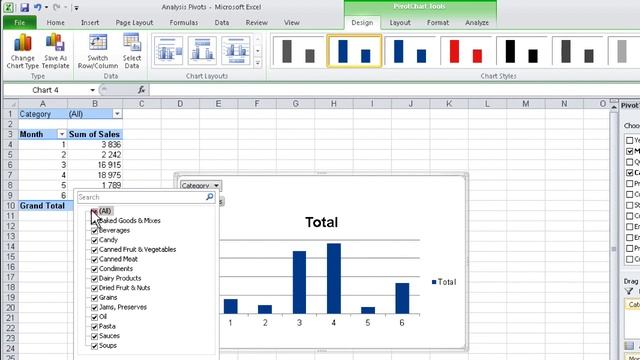Click the Select All corner button
The width and height of the screenshot is (640, 360).
pyautogui.click(x=10, y=104)
